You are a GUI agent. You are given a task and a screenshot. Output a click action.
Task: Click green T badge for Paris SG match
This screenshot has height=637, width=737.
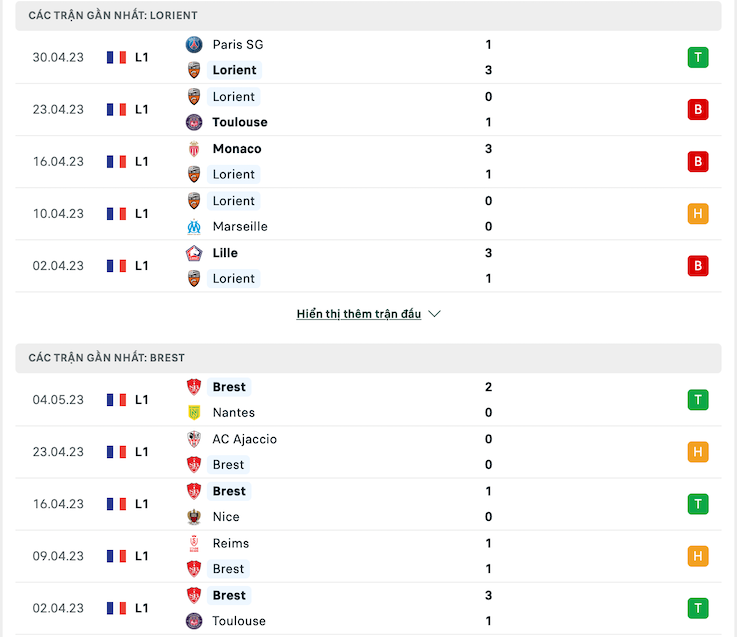tap(698, 57)
